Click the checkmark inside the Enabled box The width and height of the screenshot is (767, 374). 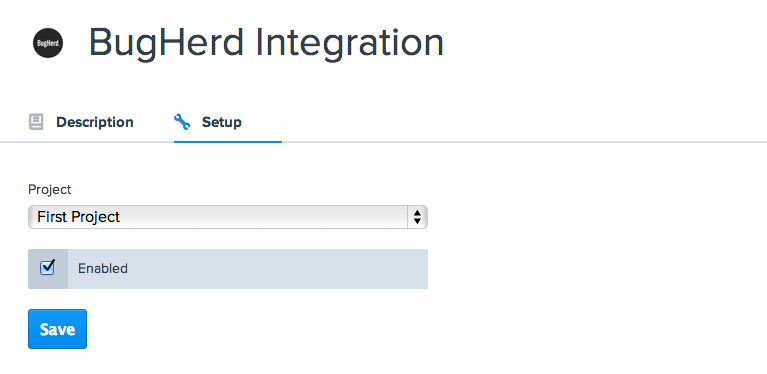pyautogui.click(x=47, y=267)
